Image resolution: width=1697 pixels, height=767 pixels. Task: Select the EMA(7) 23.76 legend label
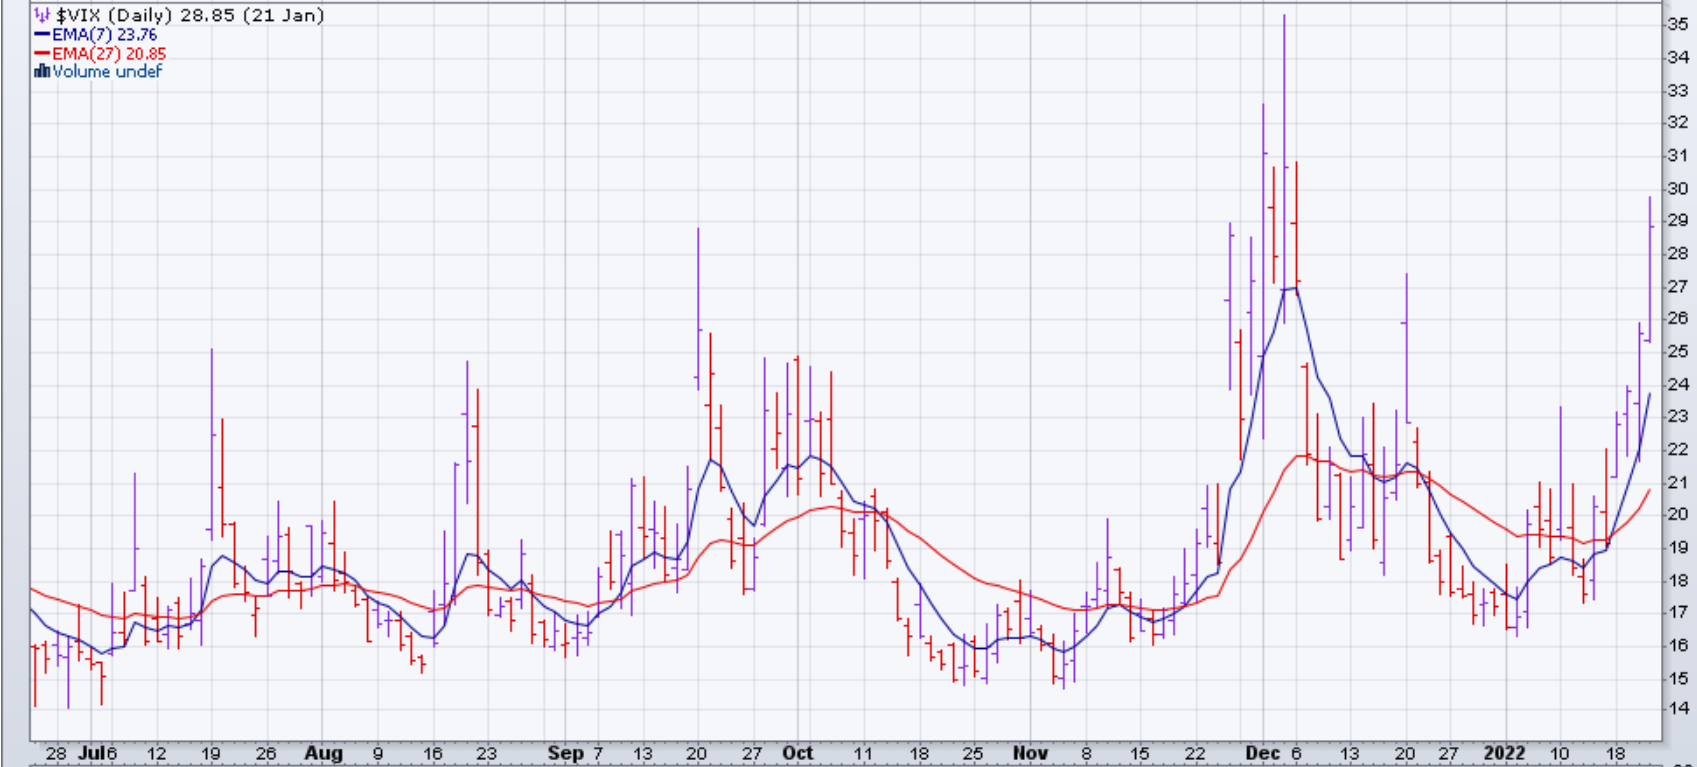tap(105, 34)
